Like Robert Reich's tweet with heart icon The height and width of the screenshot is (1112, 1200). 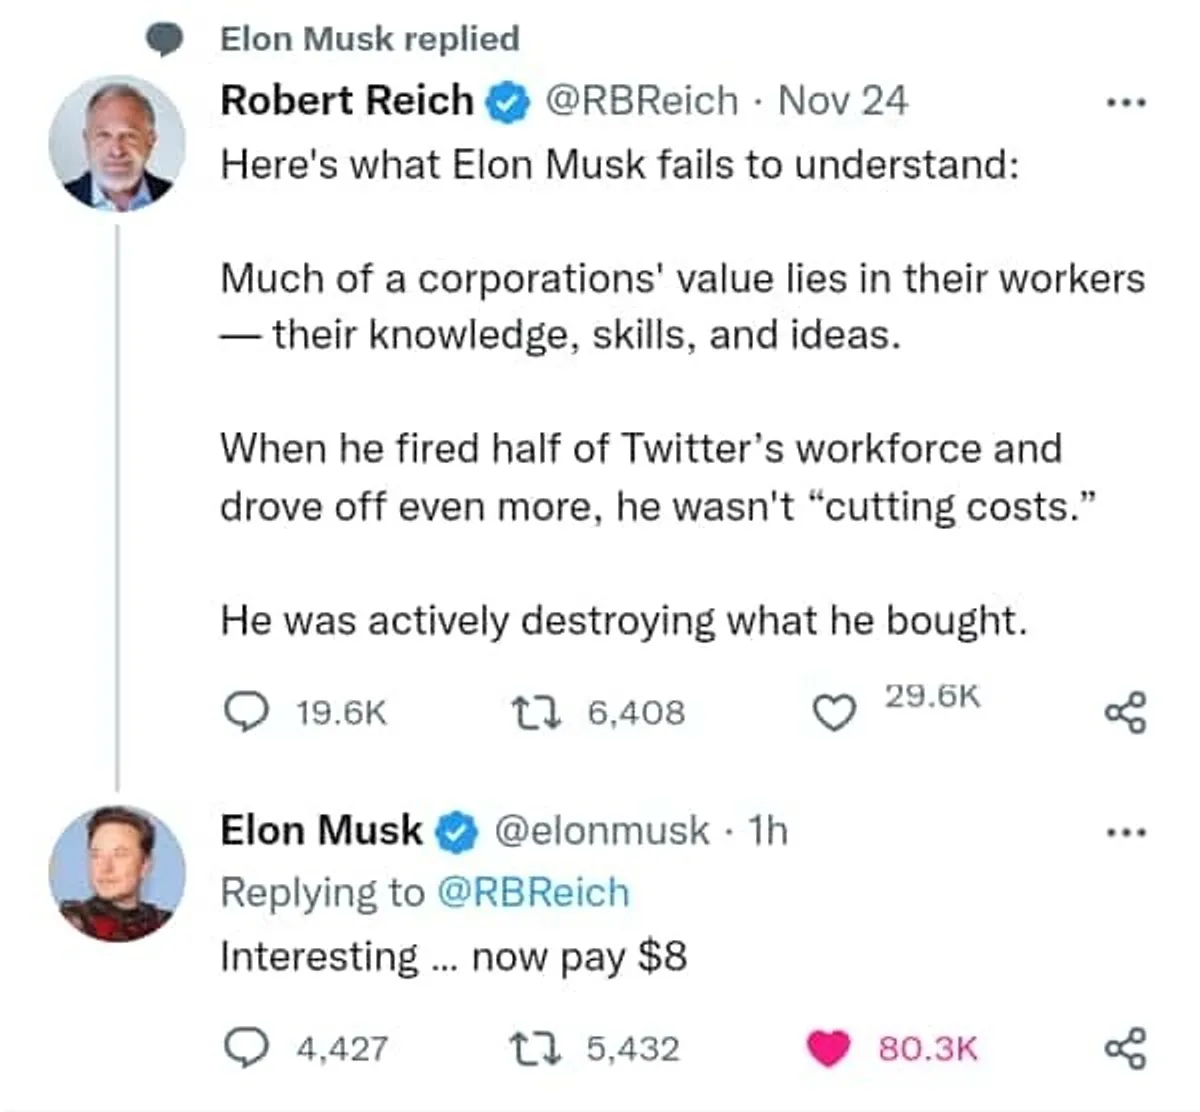pos(832,713)
